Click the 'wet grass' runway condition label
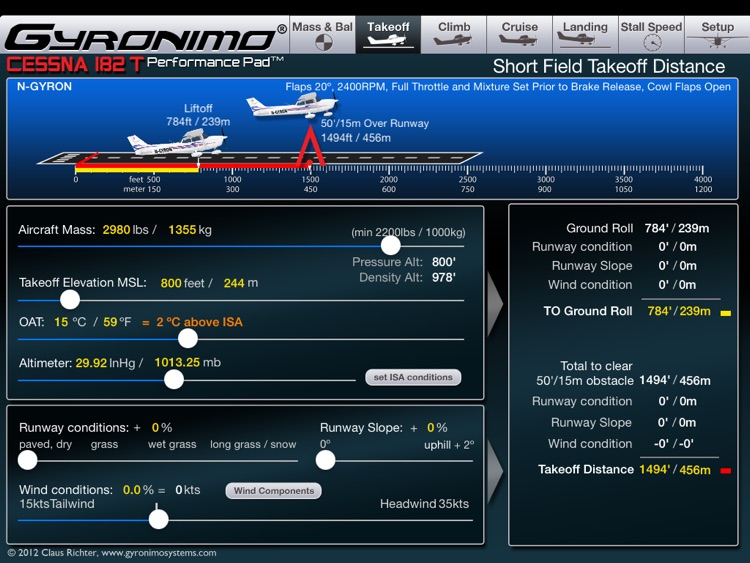 172,444
